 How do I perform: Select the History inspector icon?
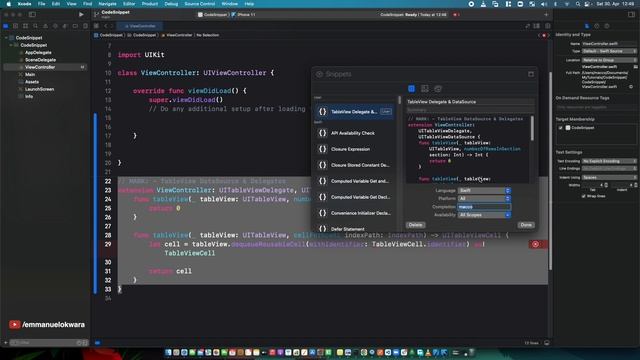597,26
